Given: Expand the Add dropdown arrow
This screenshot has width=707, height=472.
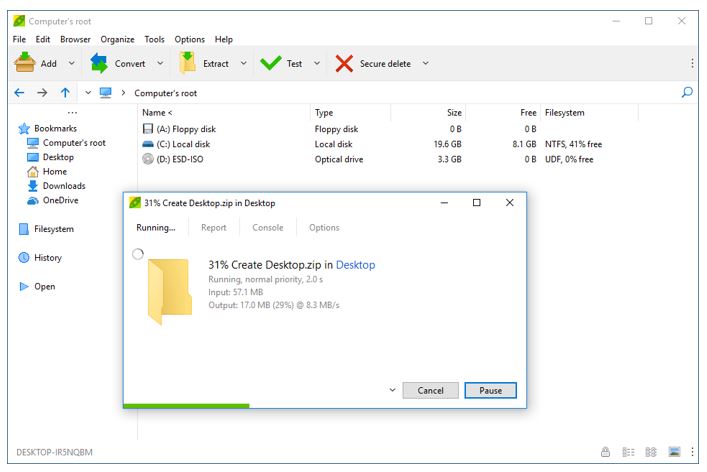Looking at the screenshot, I should click(x=71, y=63).
